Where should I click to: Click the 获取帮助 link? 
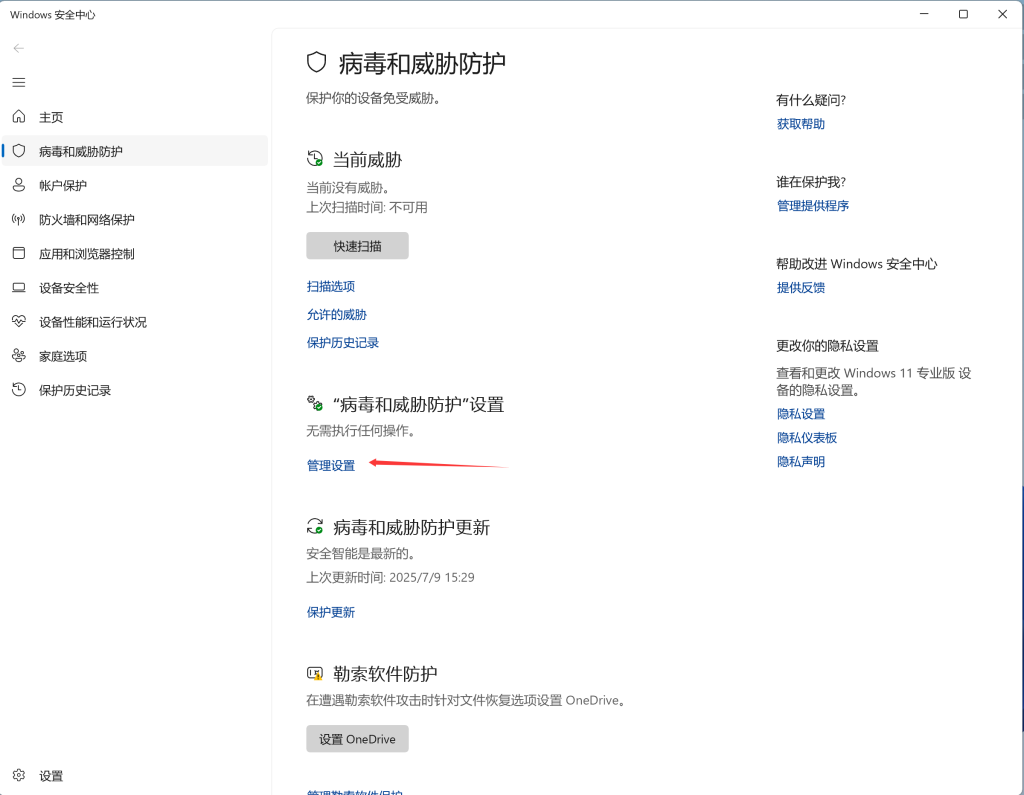(801, 124)
